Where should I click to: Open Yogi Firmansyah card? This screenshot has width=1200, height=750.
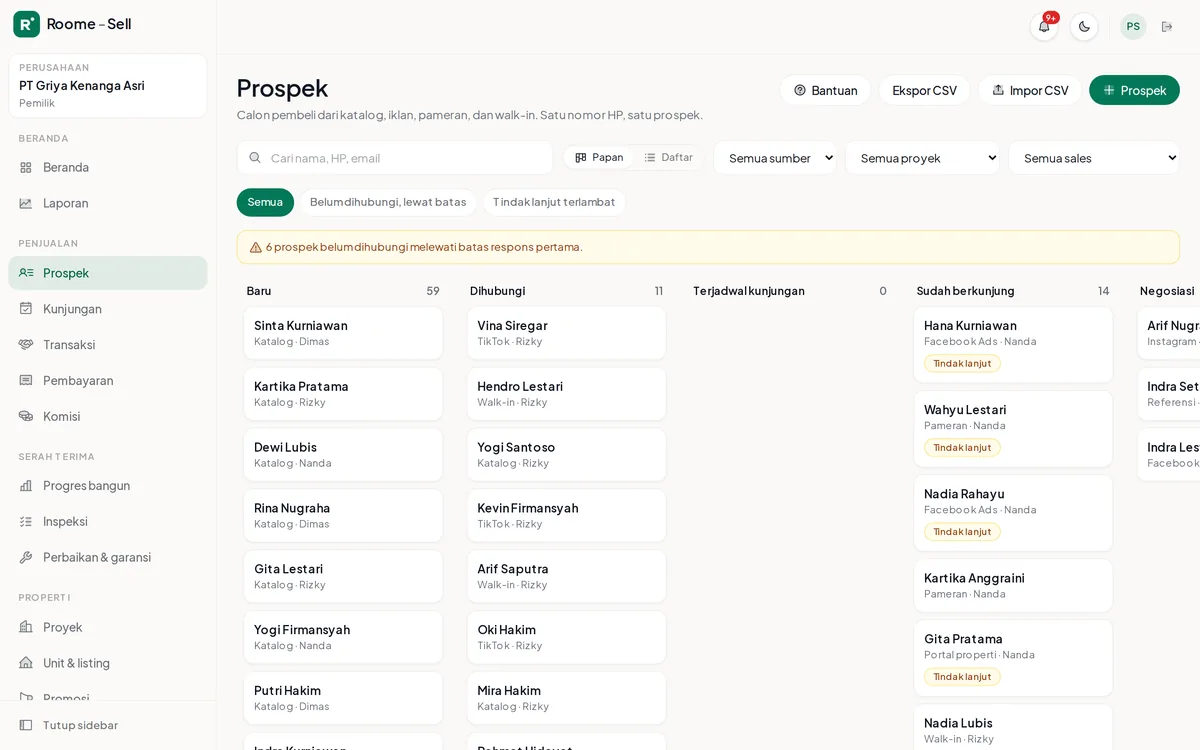[343, 638]
